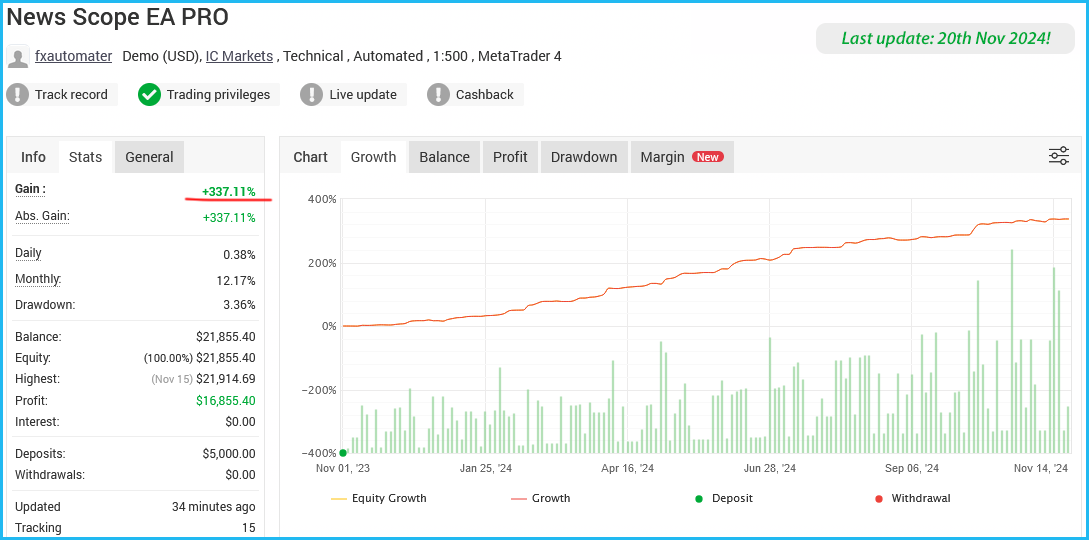Click the Cashback badge label
This screenshot has height=540, width=1089.
pos(485,94)
